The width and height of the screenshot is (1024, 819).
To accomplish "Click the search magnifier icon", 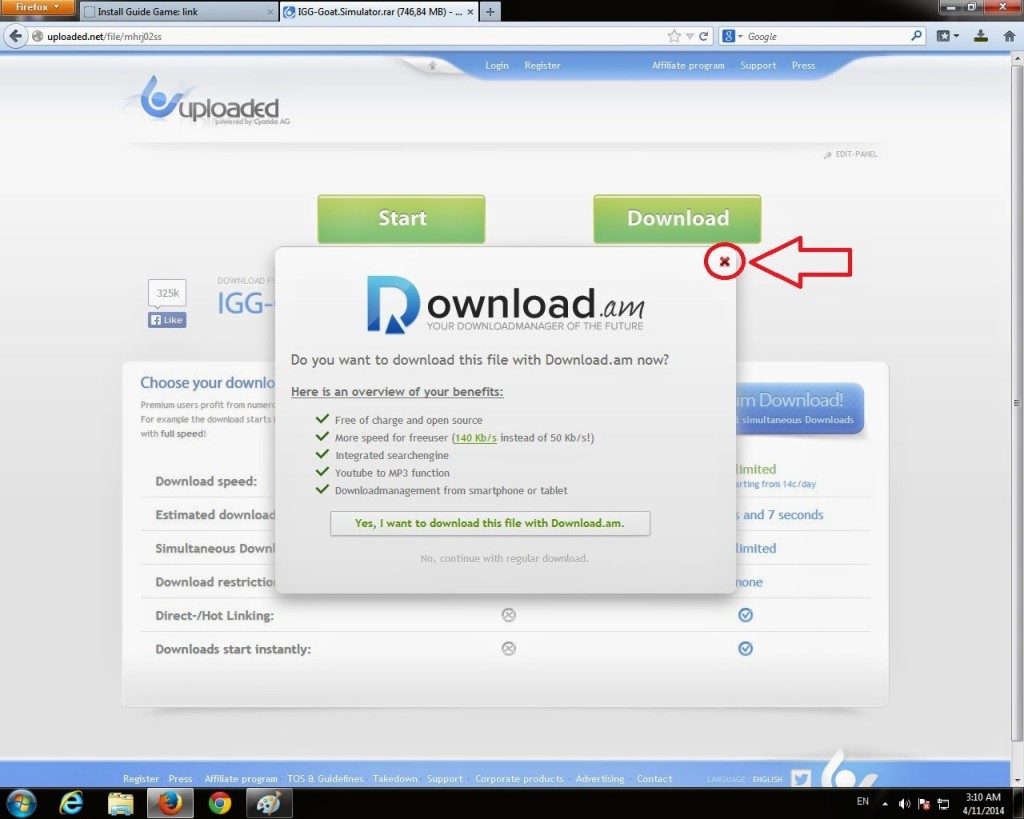I will [916, 36].
